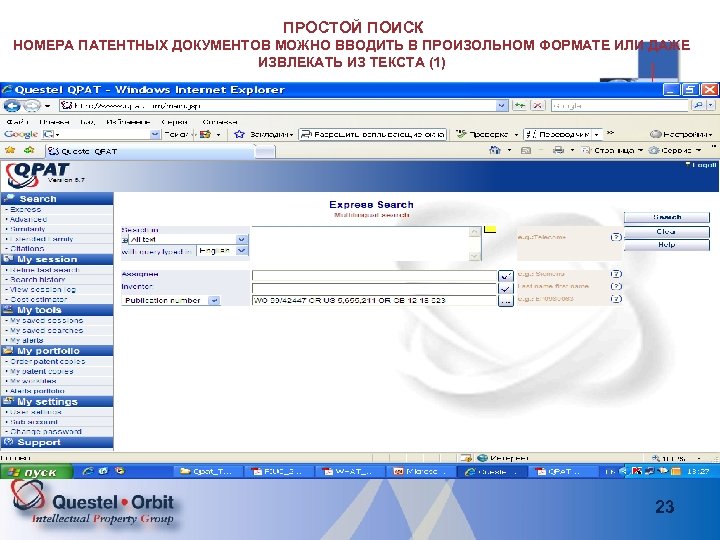The width and height of the screenshot is (720, 540).
Task: Click the Logoff link in the page header
Action: [701, 165]
